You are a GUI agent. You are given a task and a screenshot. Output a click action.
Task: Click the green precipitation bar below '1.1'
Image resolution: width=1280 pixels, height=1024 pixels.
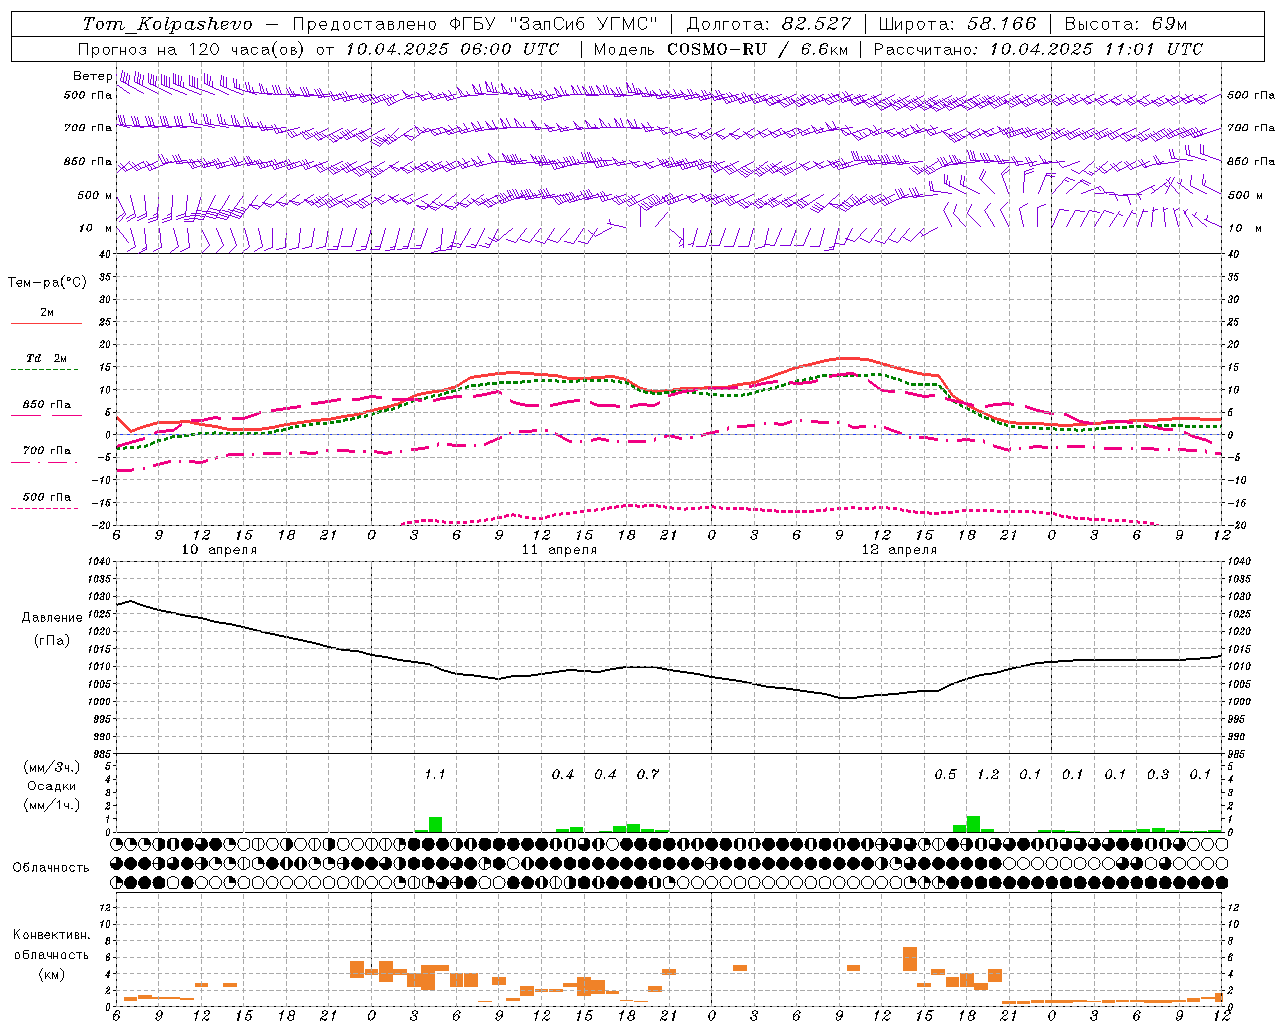click(x=435, y=824)
